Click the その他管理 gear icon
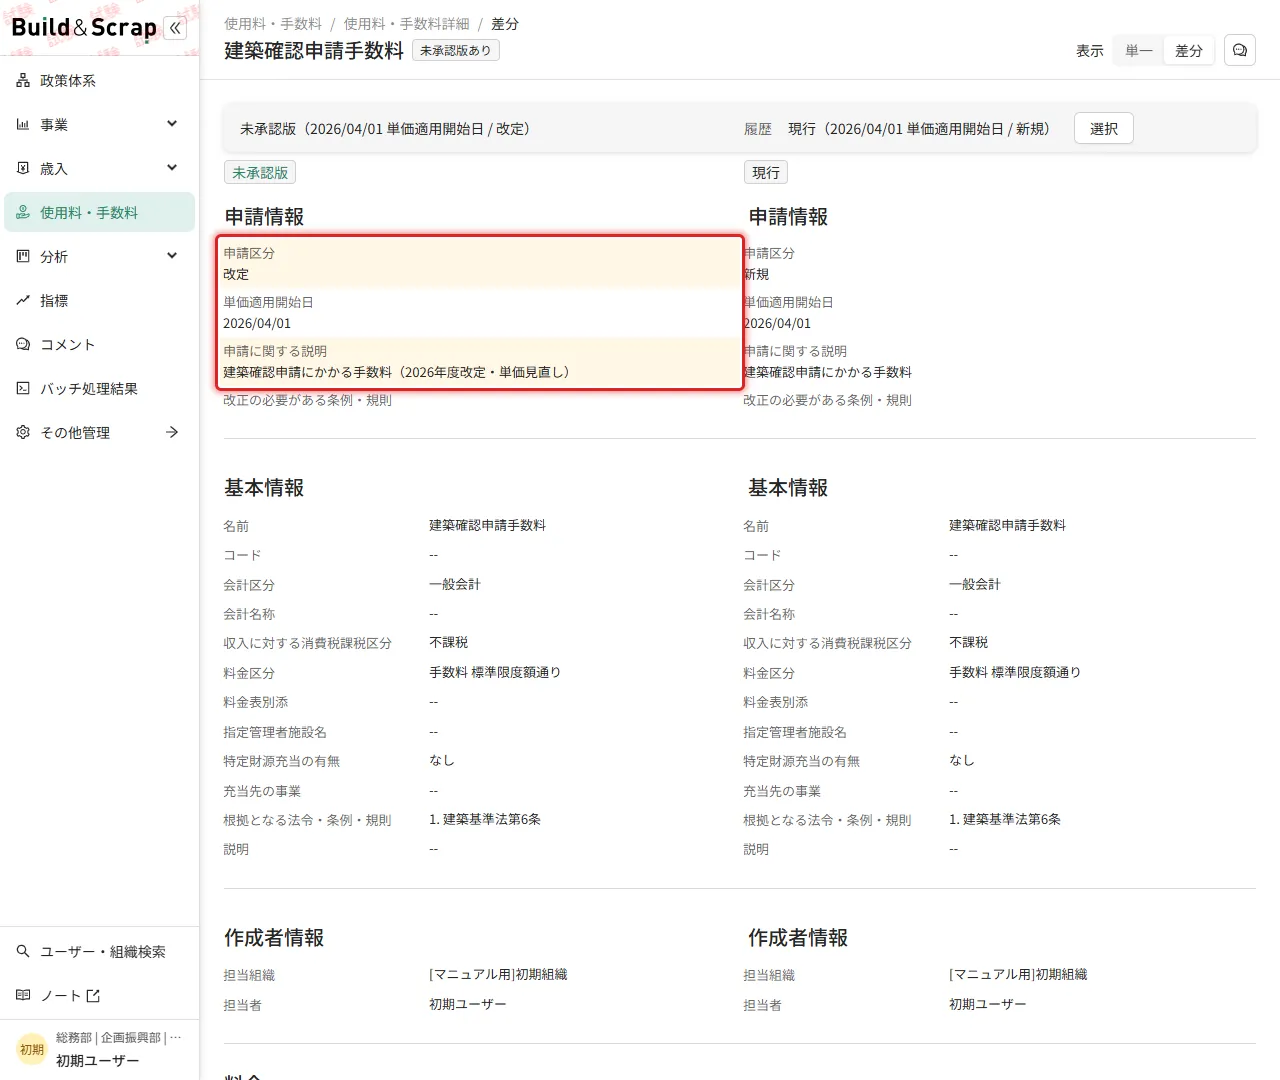Viewport: 1280px width, 1080px height. point(23,433)
